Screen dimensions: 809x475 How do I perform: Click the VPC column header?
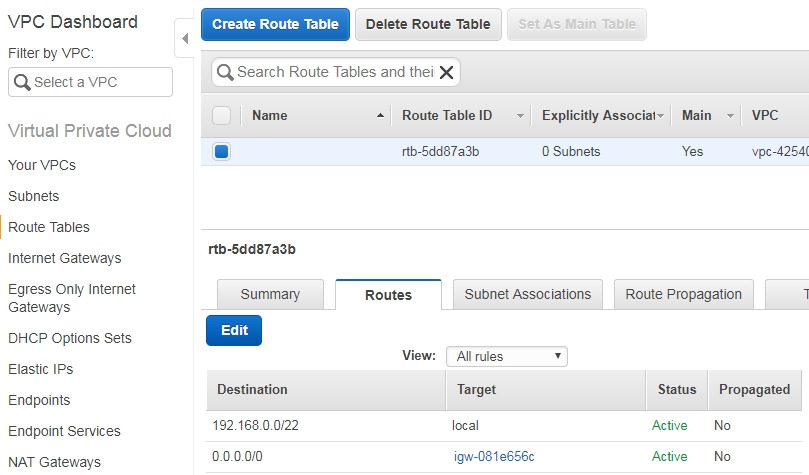(x=765, y=116)
